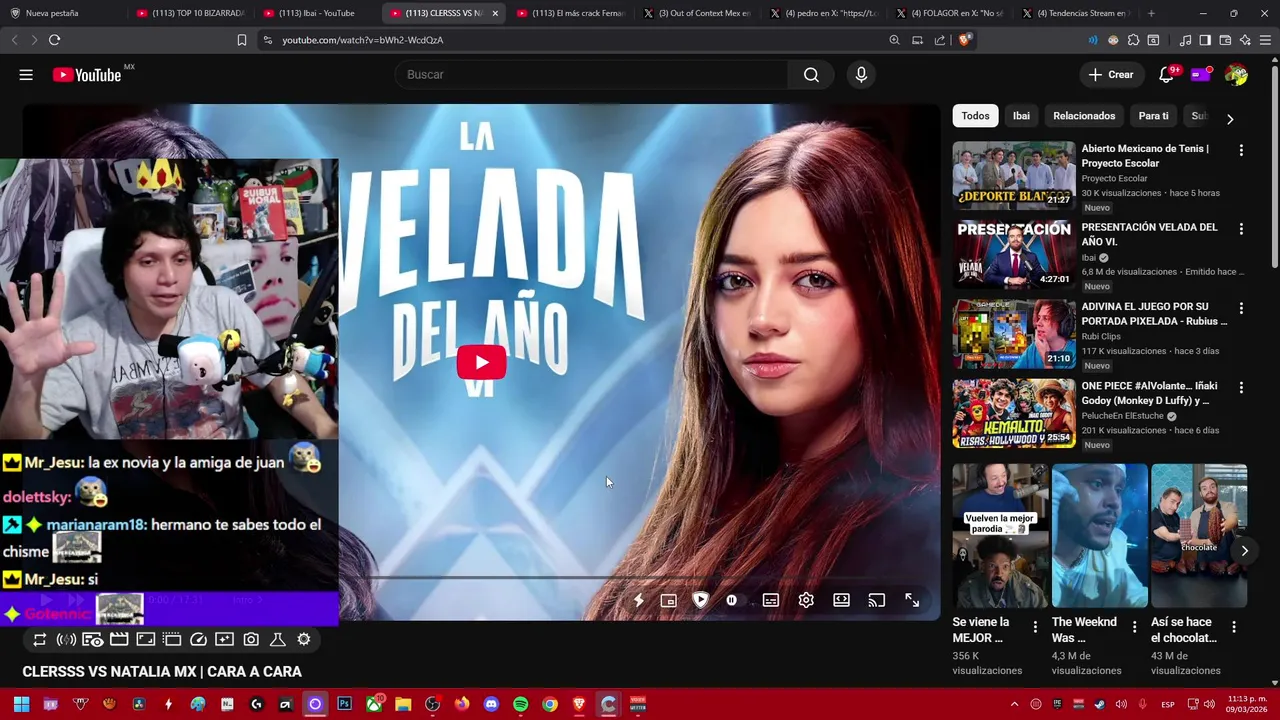Reload the page

tap(54, 40)
